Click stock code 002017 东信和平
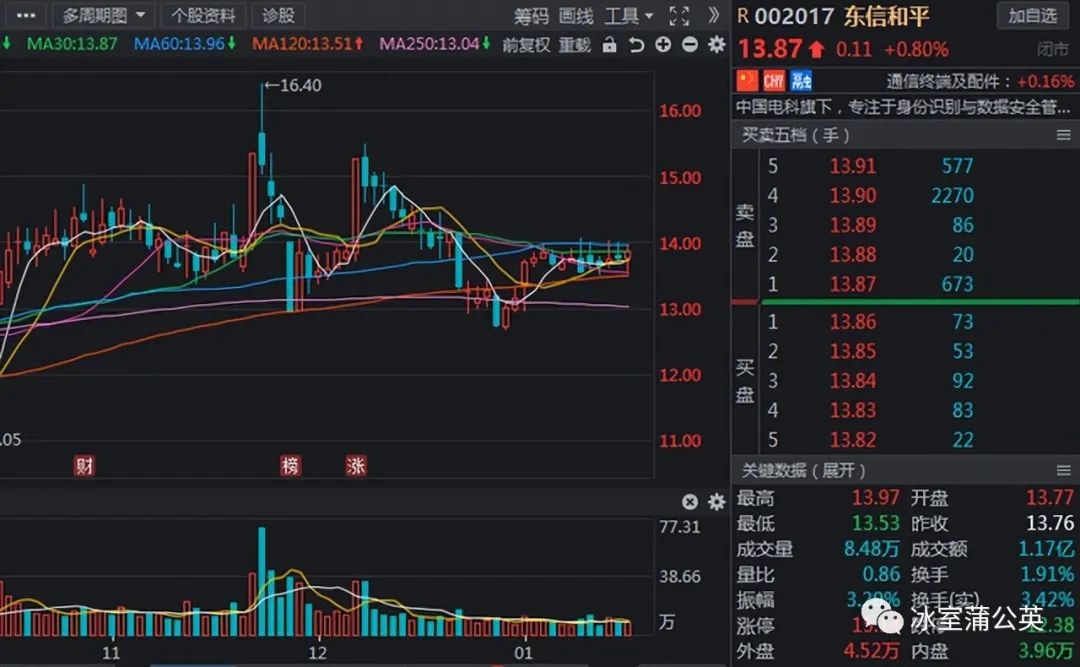This screenshot has width=1080, height=667. click(842, 16)
